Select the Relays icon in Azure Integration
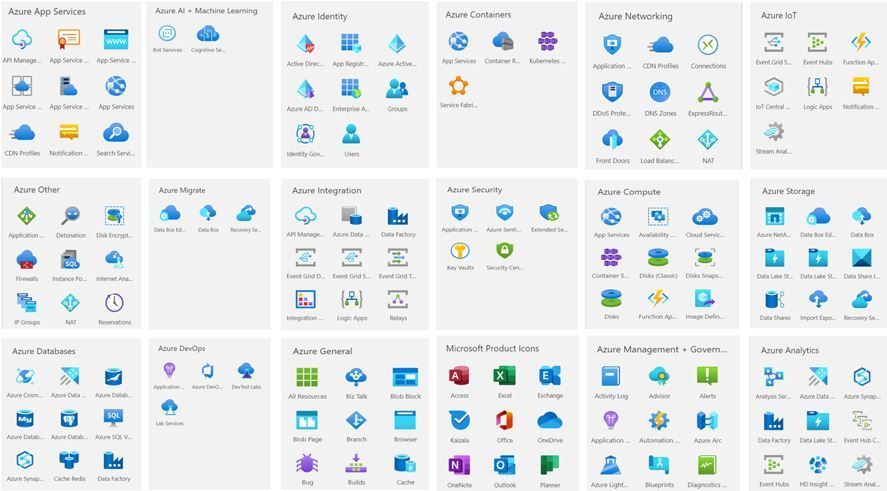The image size is (887, 491). [x=398, y=299]
